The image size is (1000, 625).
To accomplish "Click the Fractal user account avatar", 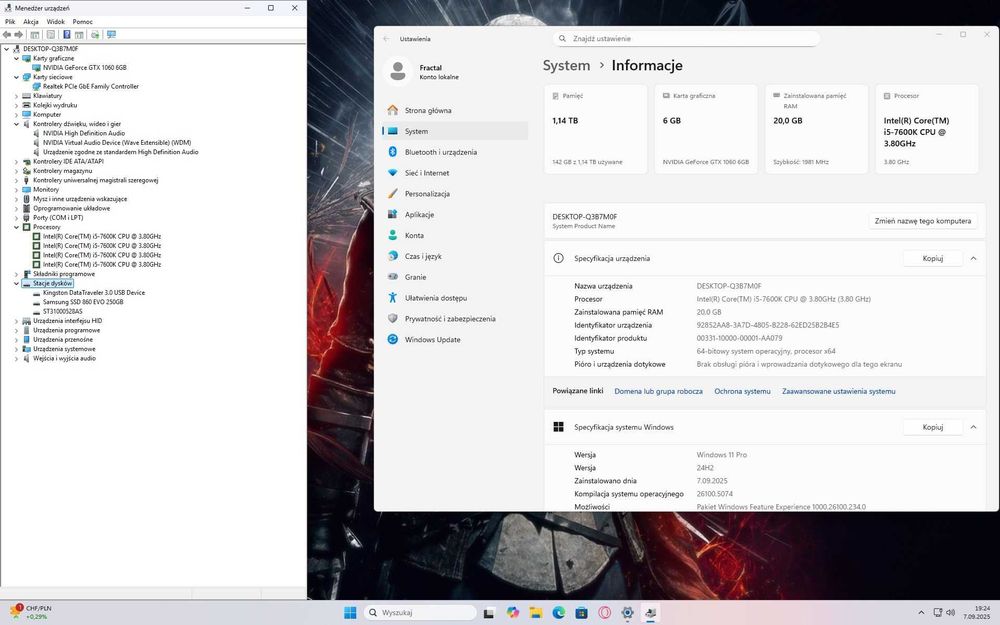I will tap(397, 71).
